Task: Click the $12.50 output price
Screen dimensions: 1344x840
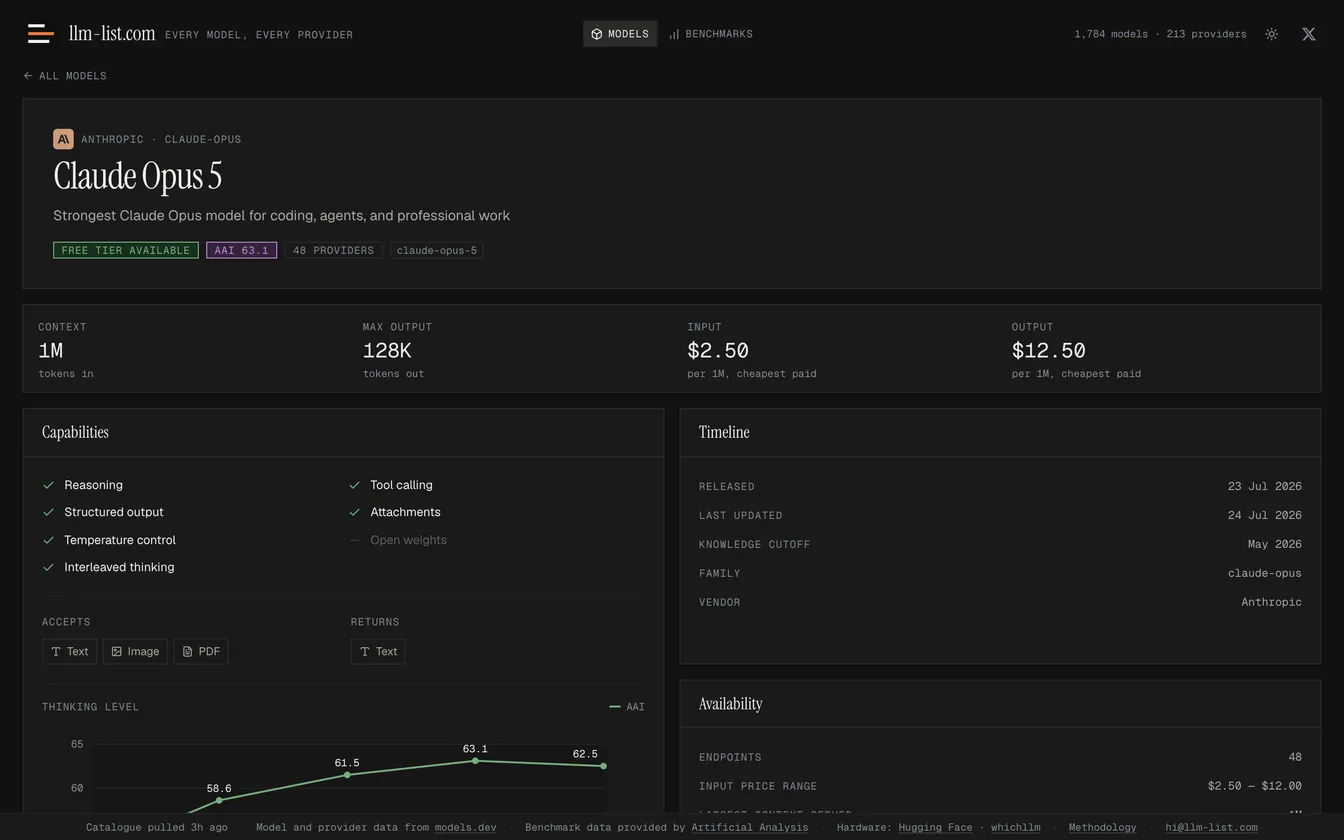Action: pos(1049,351)
